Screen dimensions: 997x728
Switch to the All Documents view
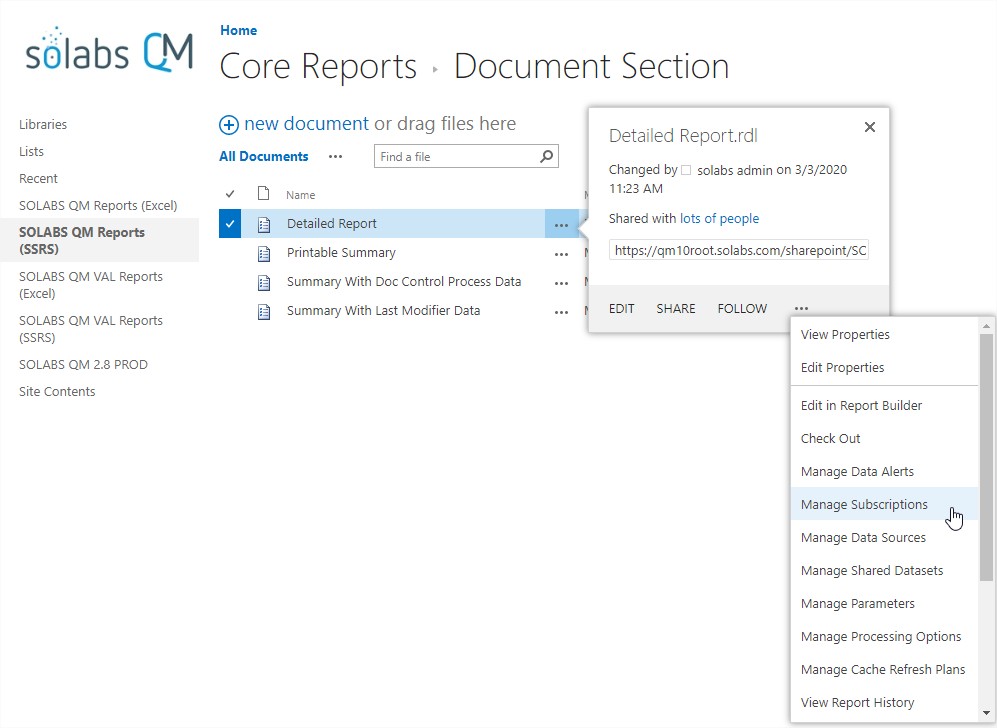(x=264, y=156)
